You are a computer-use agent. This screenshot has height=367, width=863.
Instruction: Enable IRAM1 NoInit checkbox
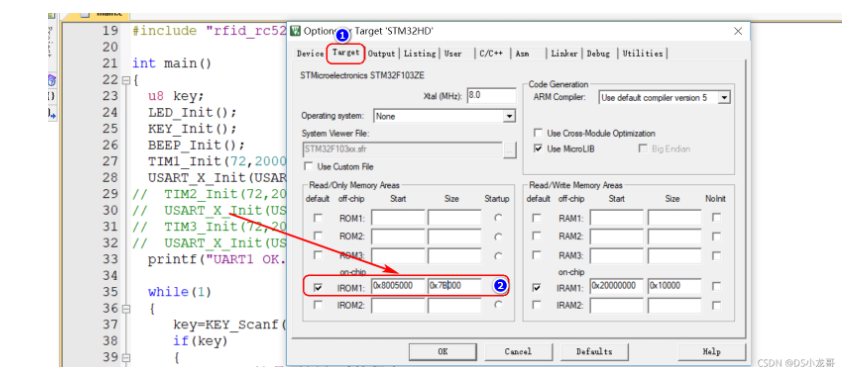(x=716, y=286)
